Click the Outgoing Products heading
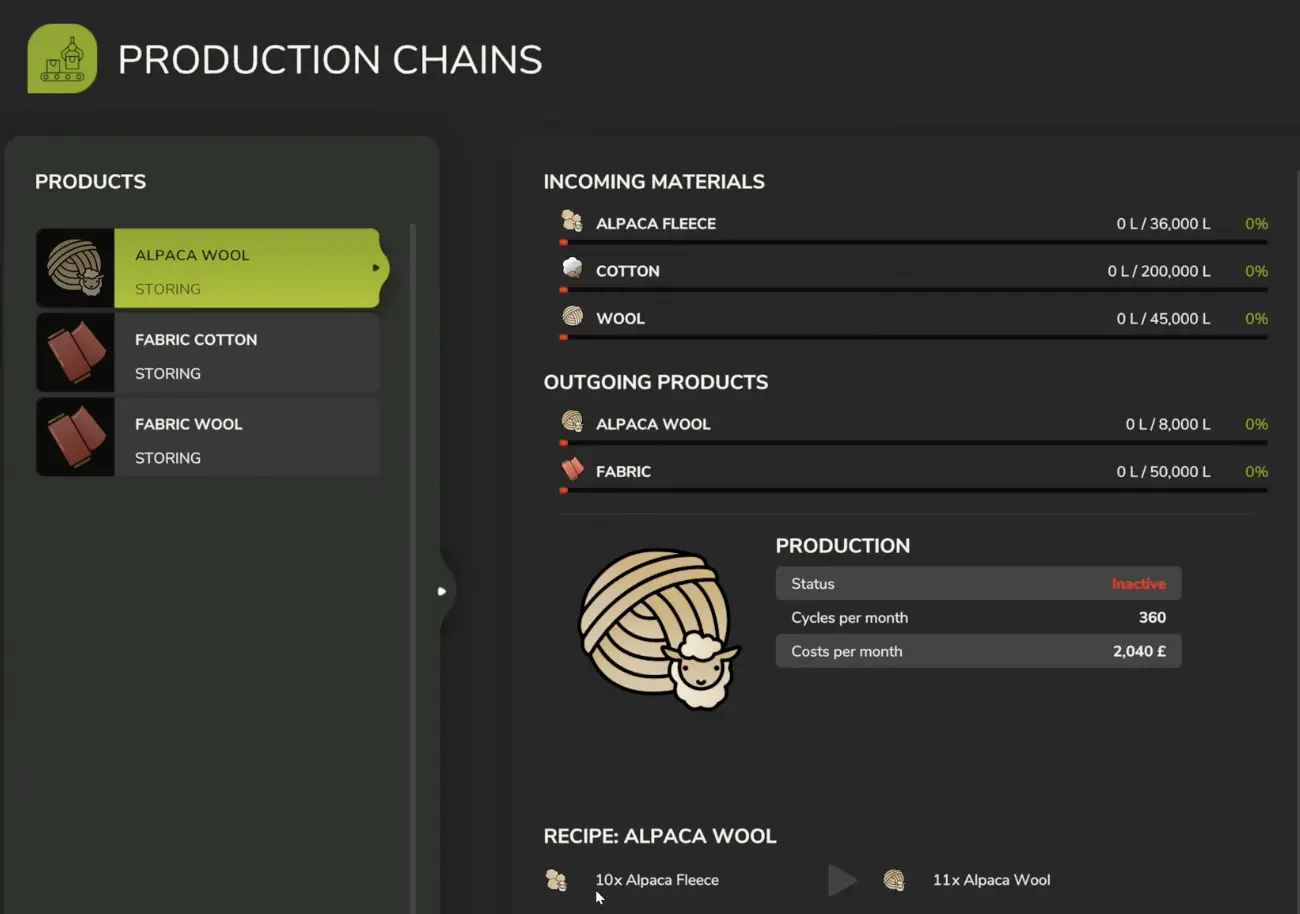1300x914 pixels. 656,382
